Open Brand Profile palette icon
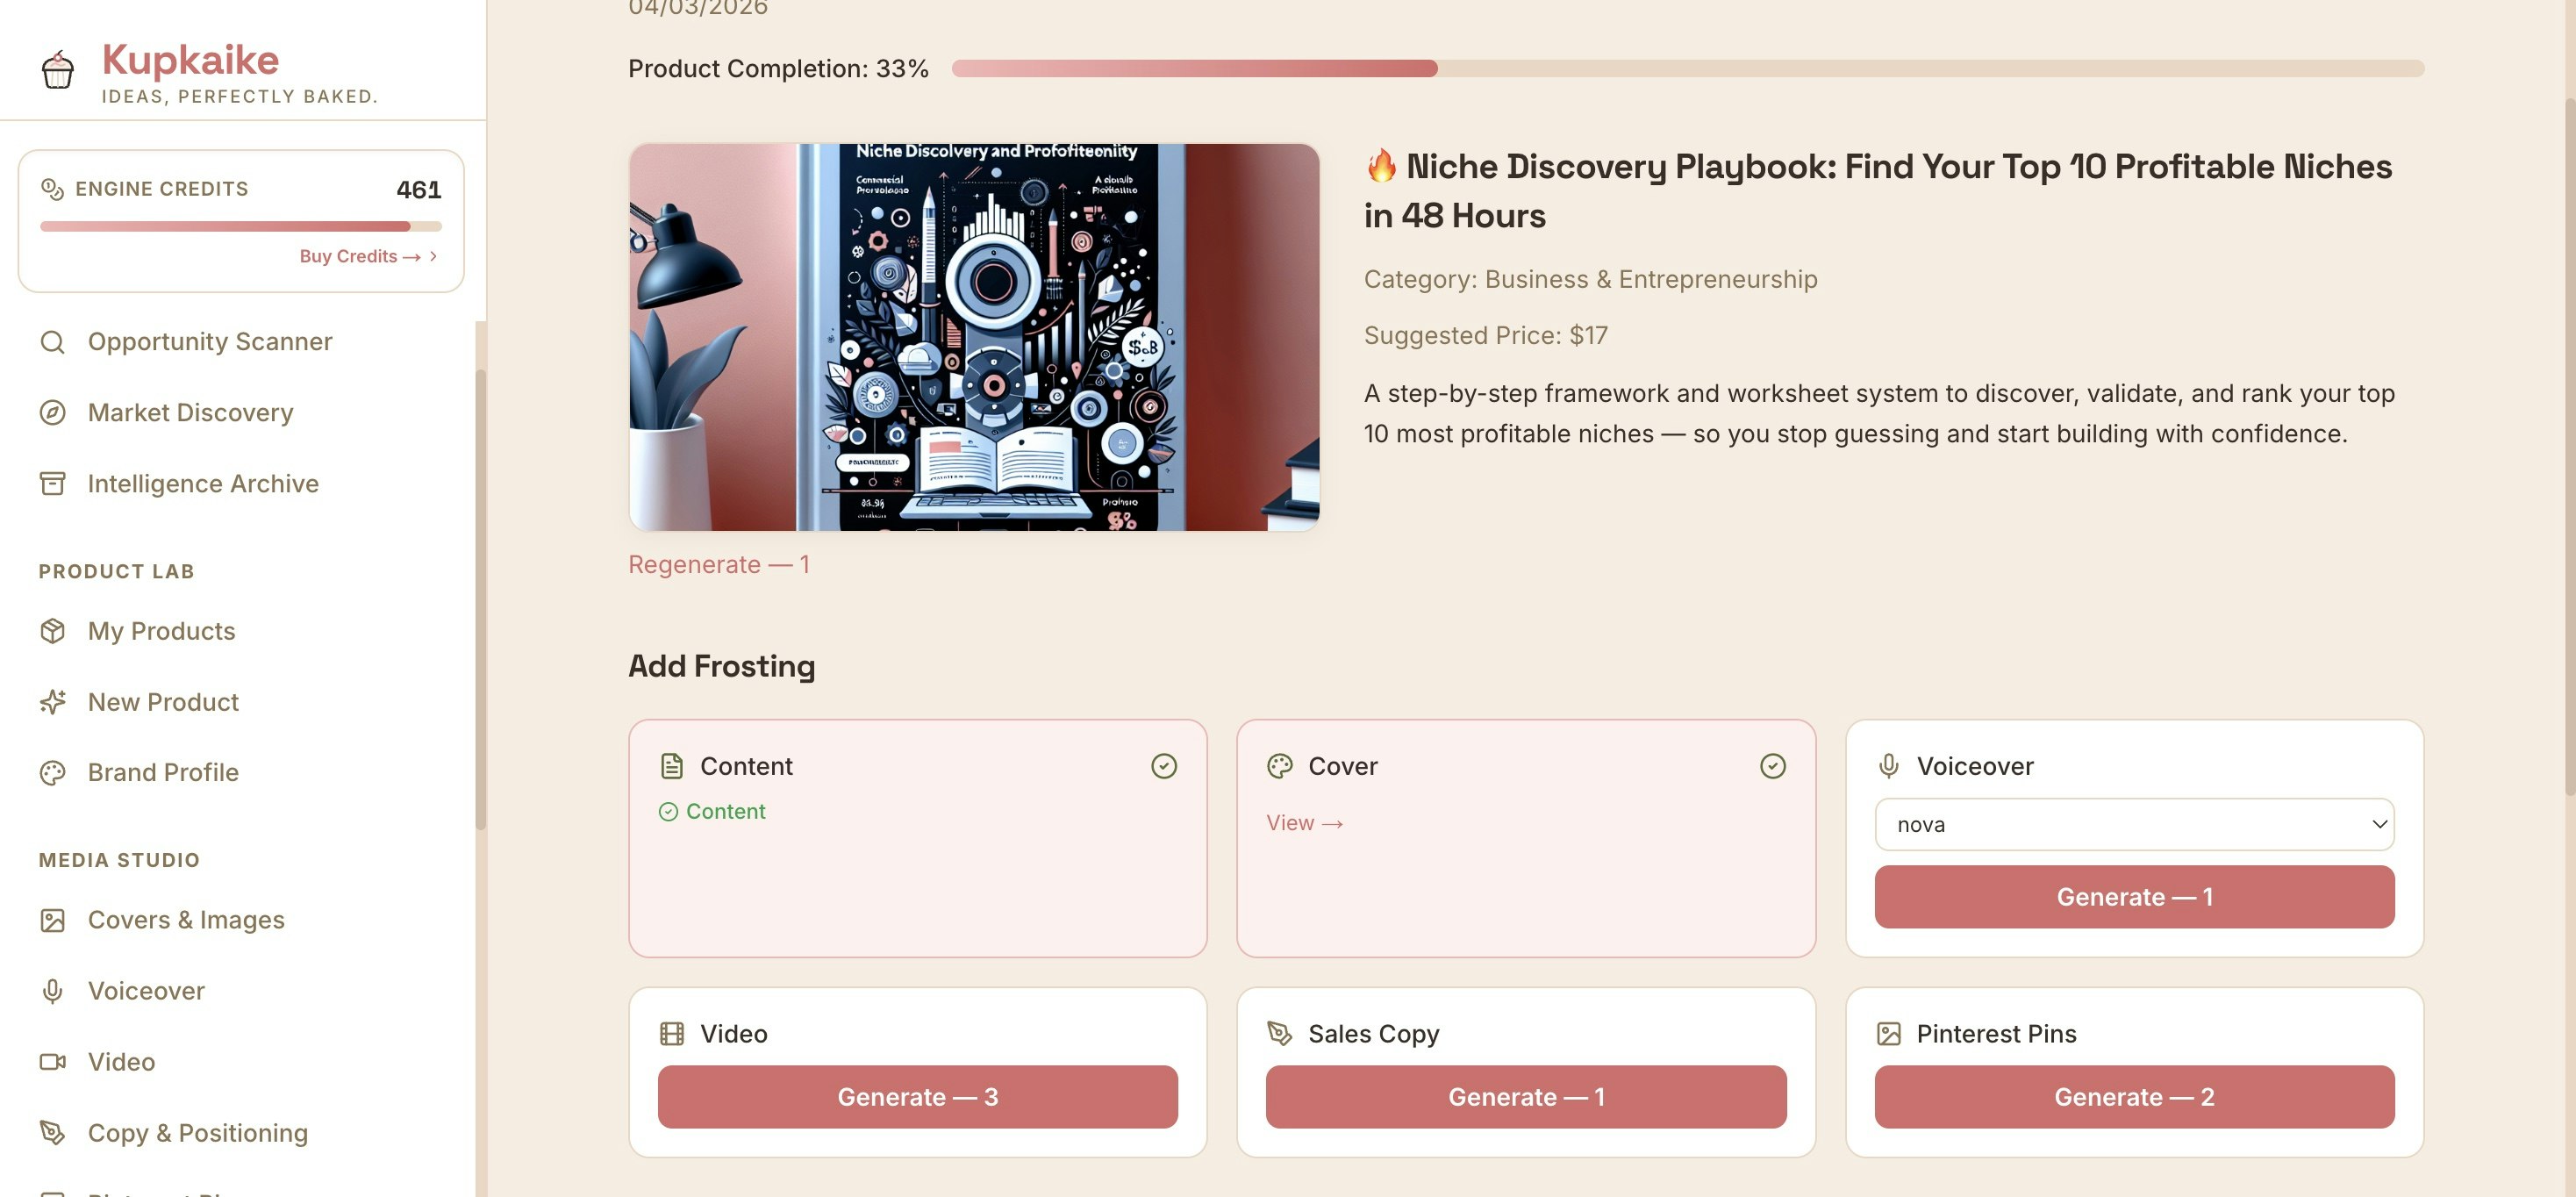This screenshot has width=2576, height=1197. (x=52, y=771)
